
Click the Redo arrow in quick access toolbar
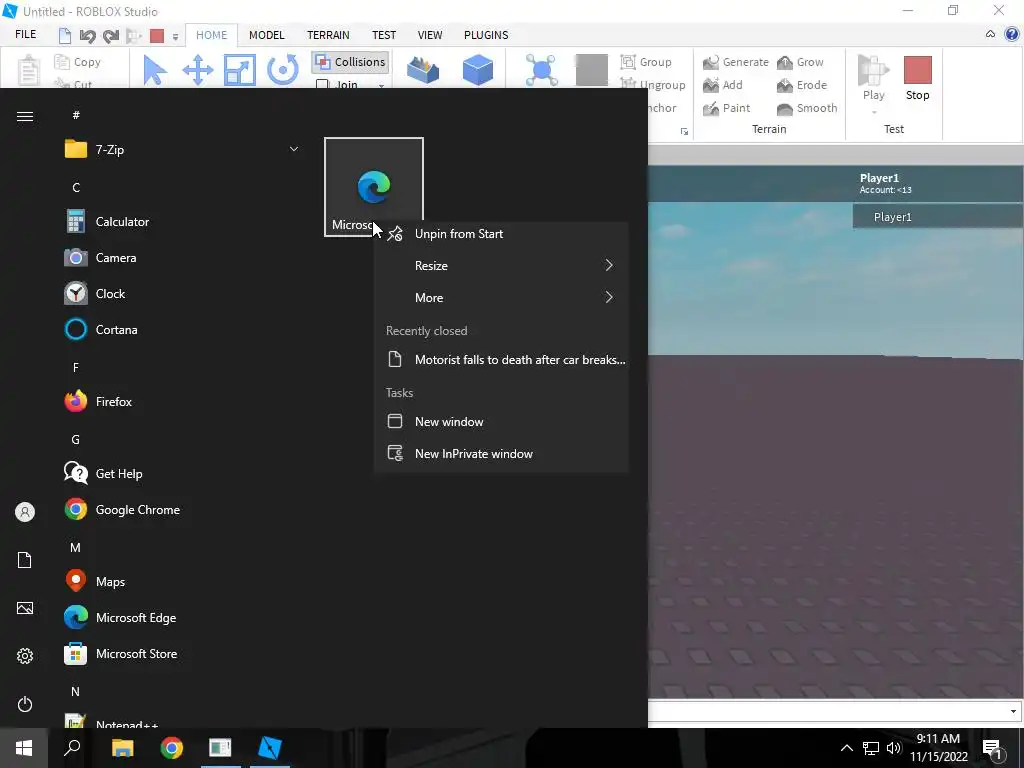(x=110, y=36)
